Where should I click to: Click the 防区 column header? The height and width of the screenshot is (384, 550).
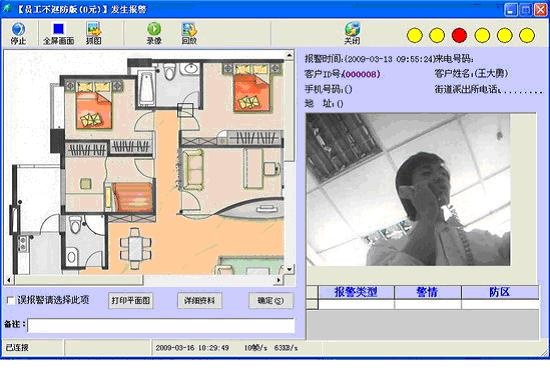[x=500, y=292]
